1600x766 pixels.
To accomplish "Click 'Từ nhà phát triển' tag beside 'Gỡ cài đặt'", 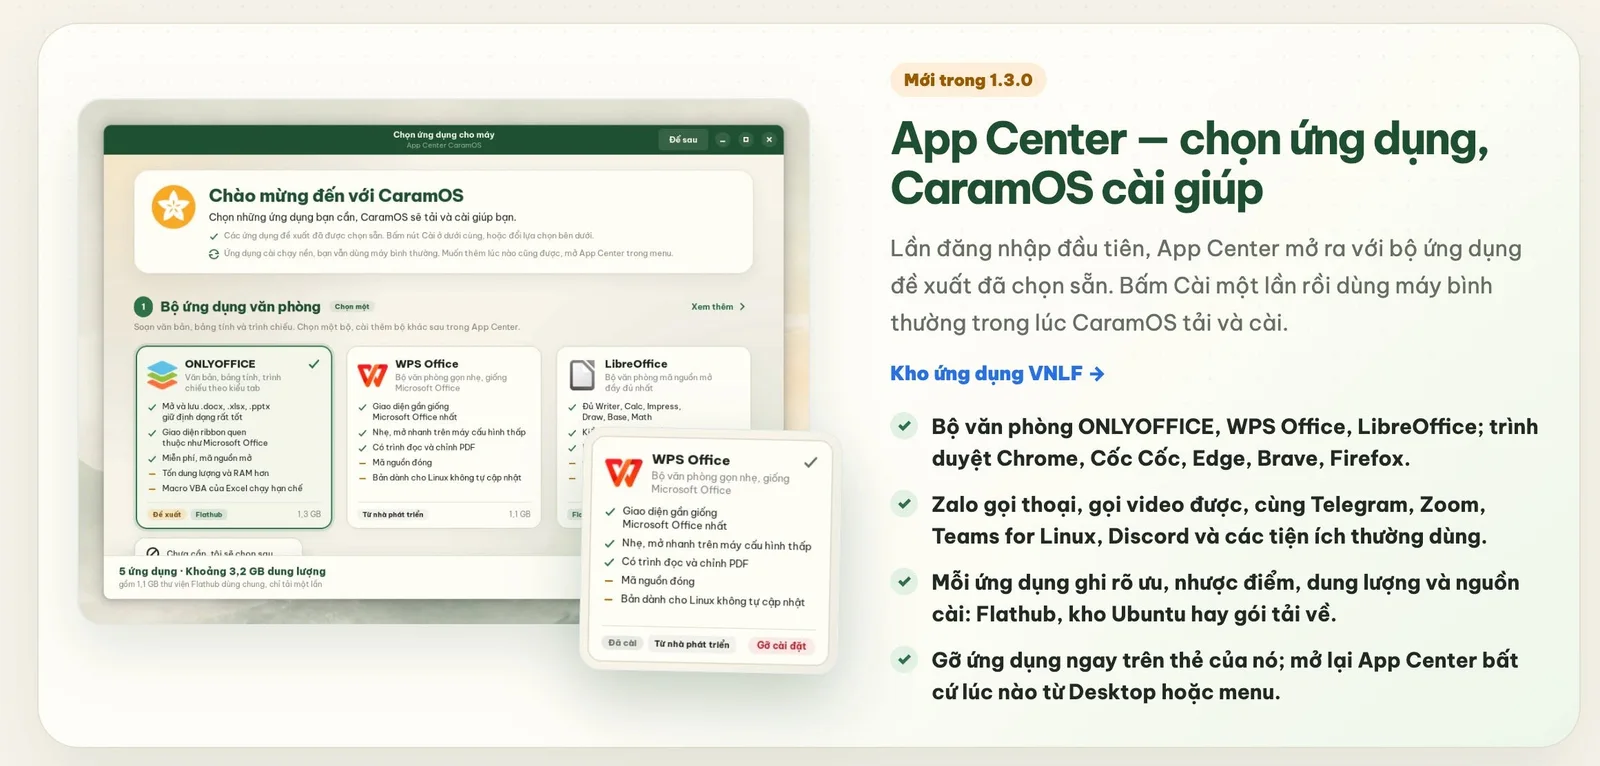I will pos(692,644).
